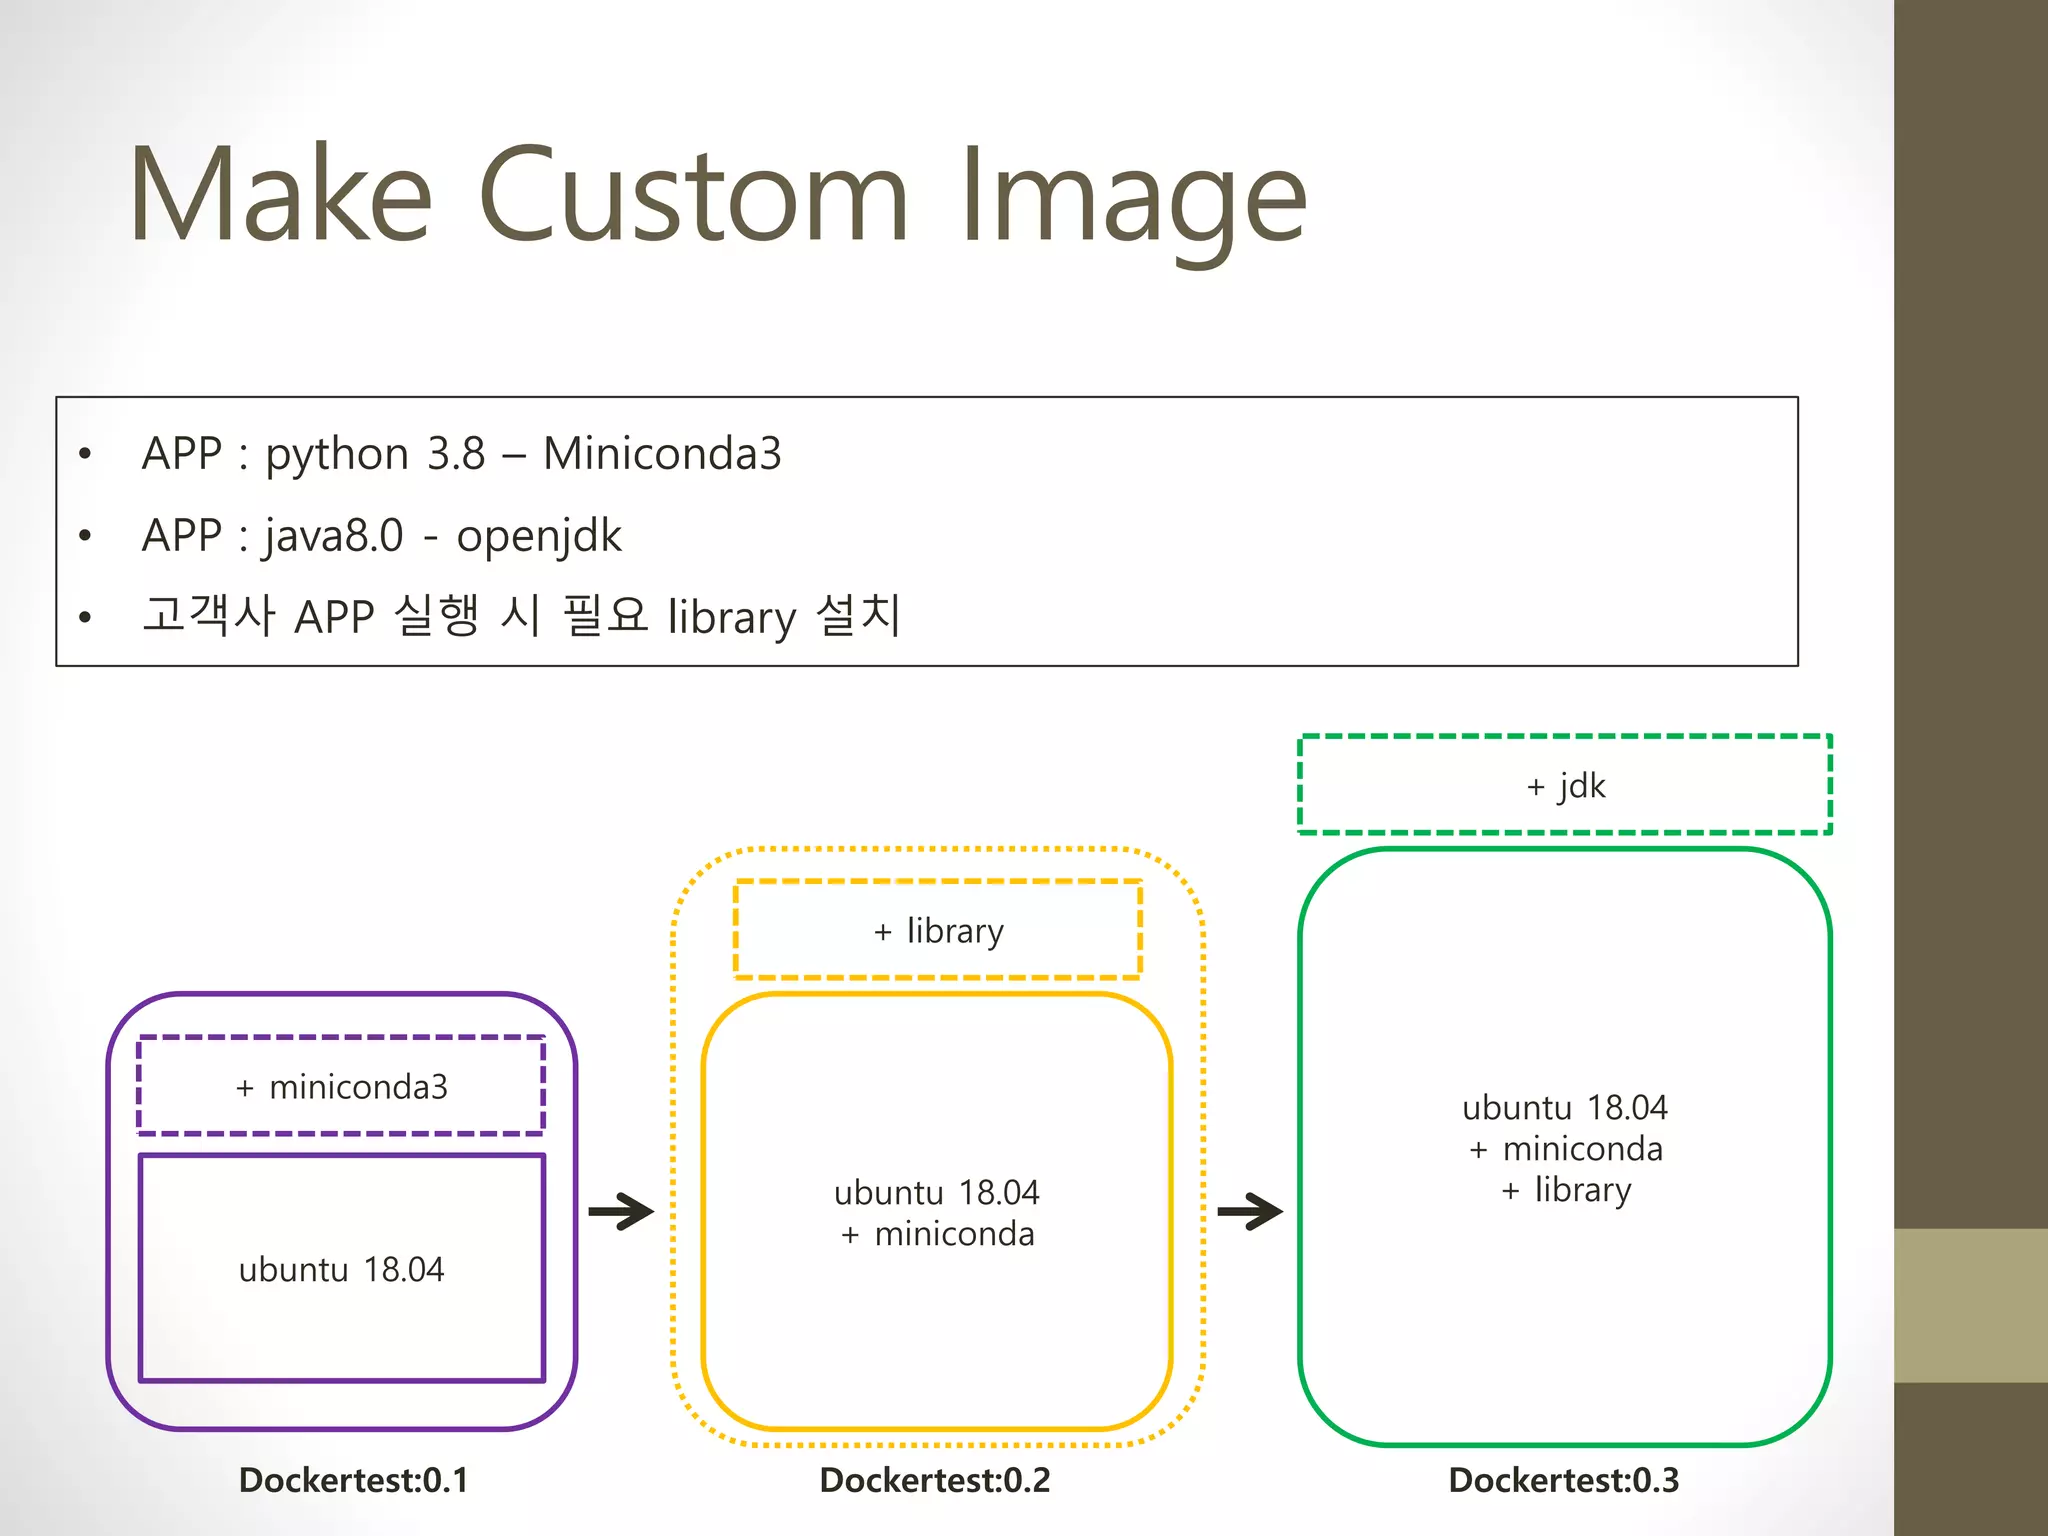Click the first bullet point dot in the text box
2048x1536 pixels.
tap(85, 454)
